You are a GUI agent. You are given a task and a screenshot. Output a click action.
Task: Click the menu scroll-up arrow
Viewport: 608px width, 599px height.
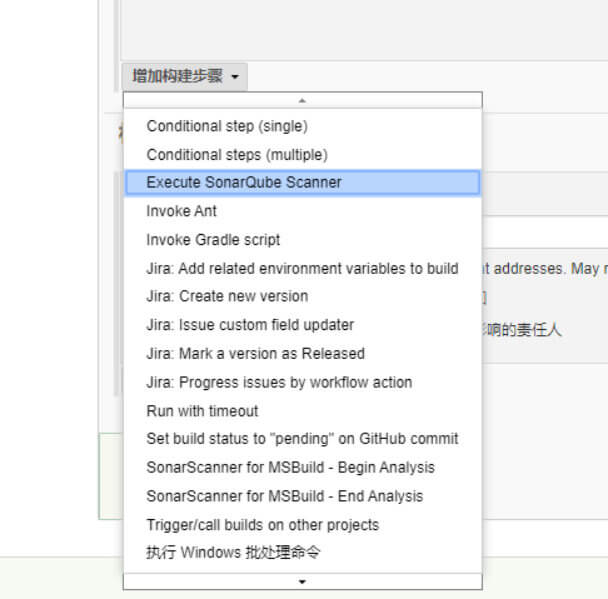(x=302, y=100)
